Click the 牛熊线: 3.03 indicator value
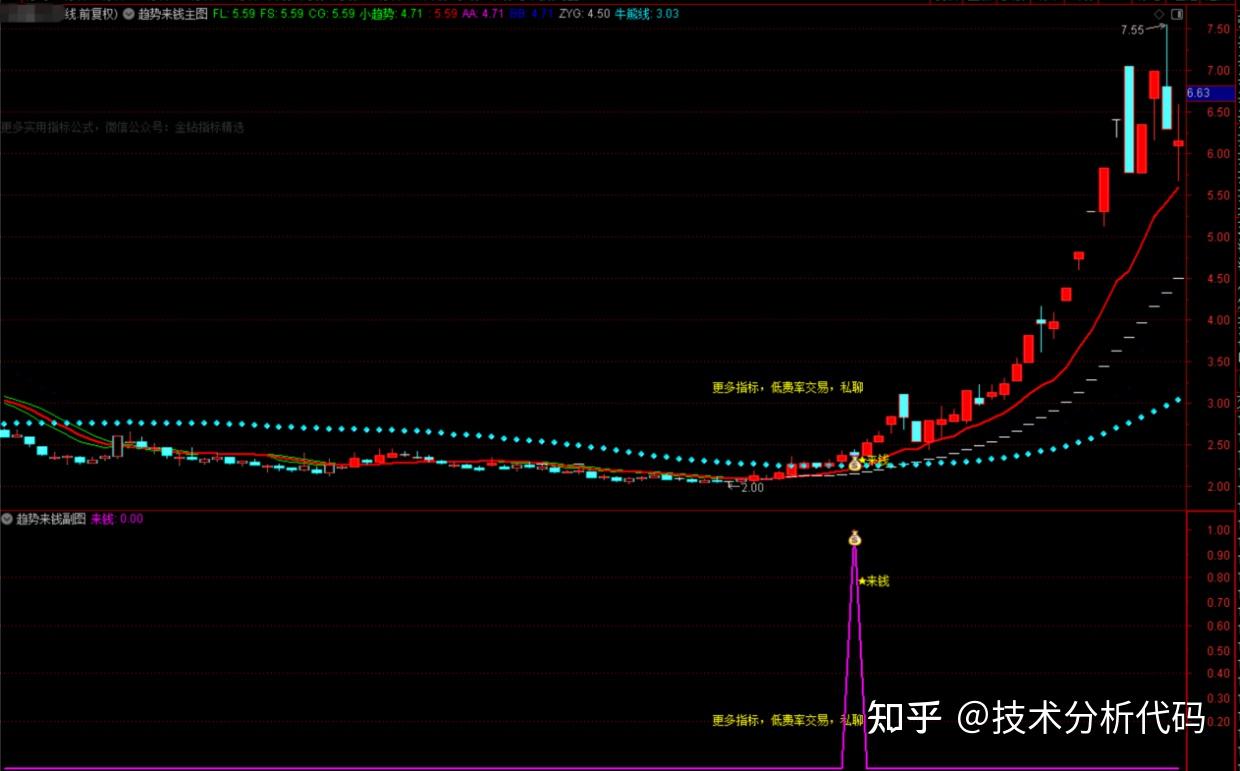The image size is (1240, 771). 646,14
